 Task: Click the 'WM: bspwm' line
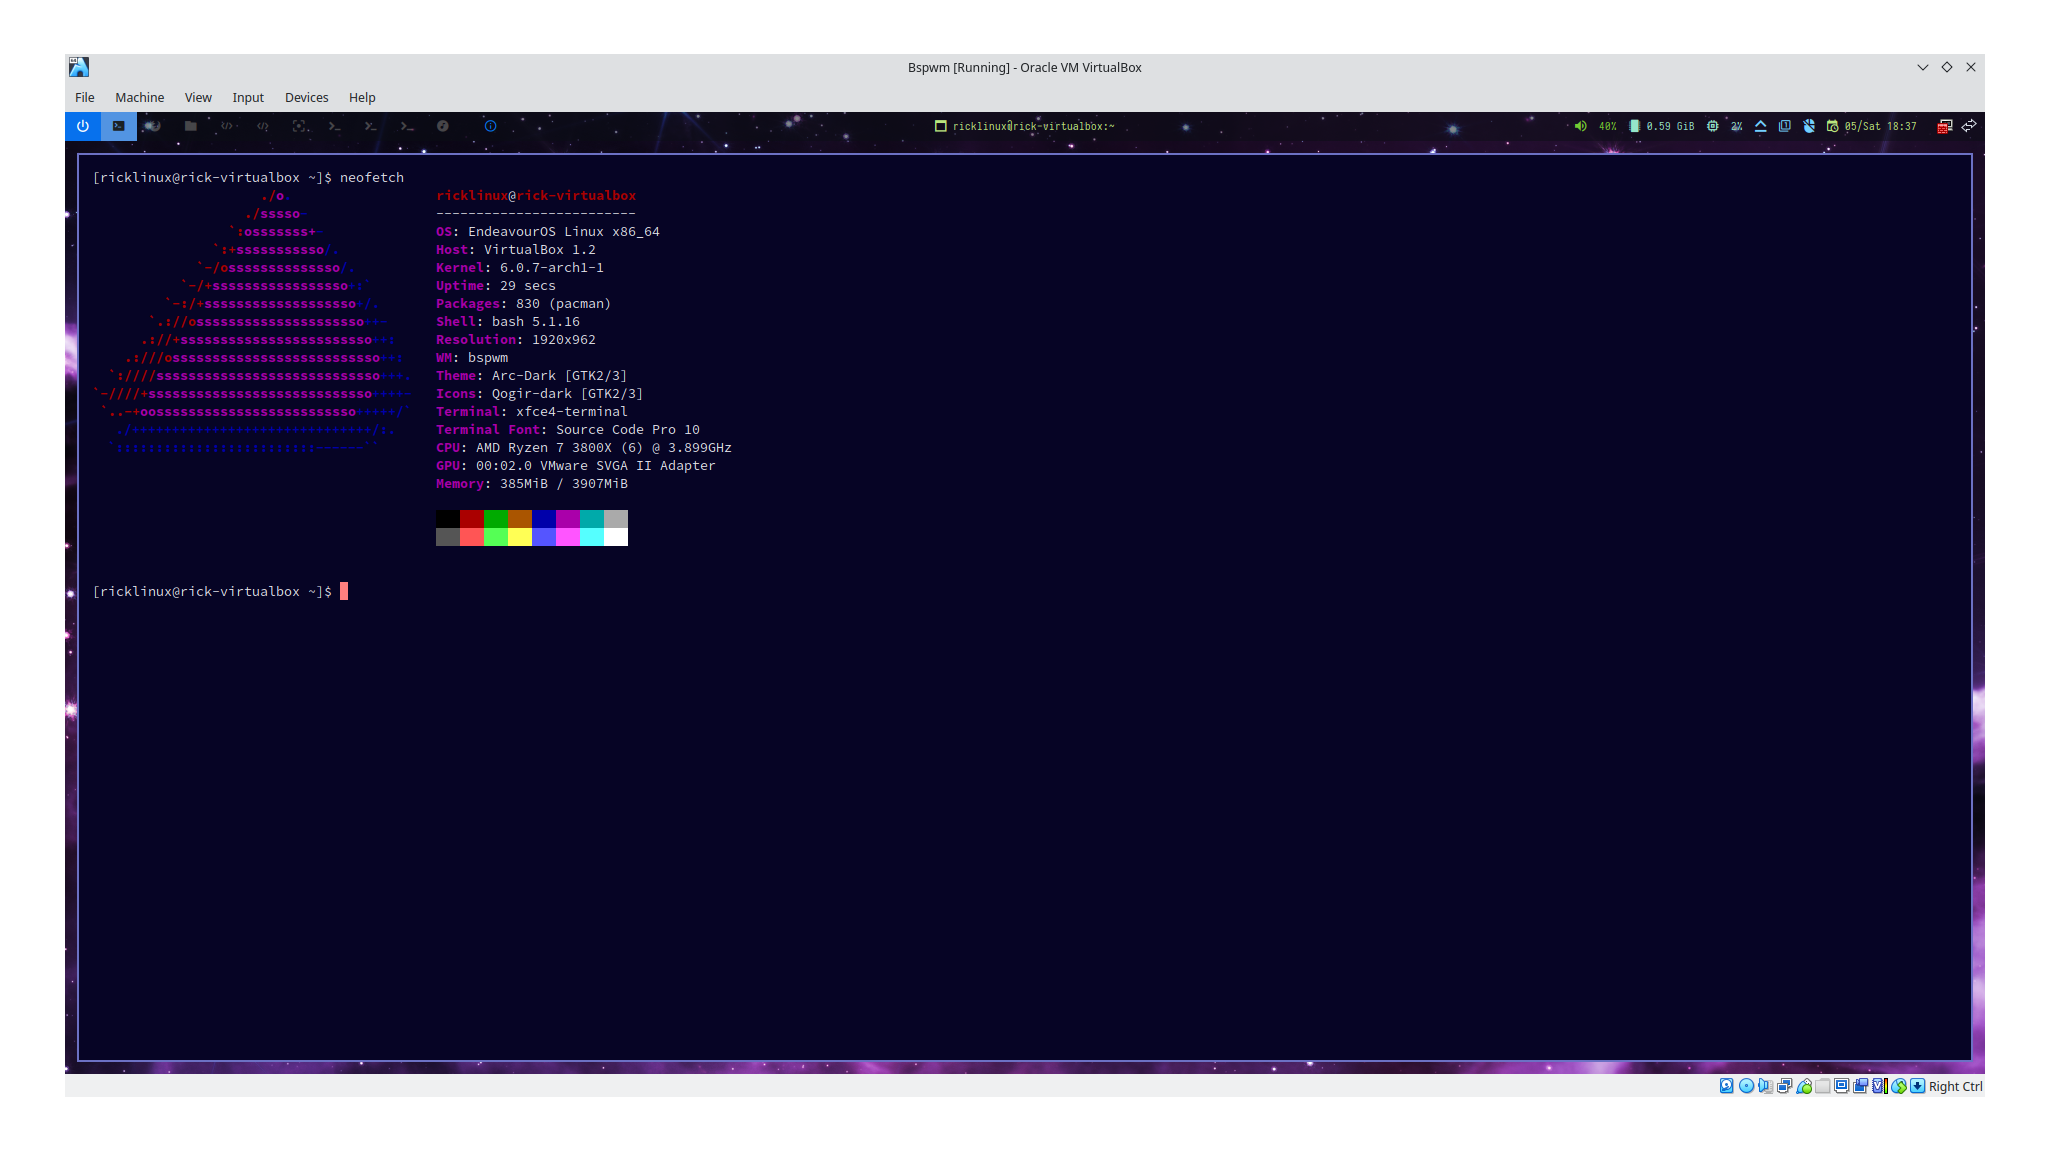point(472,357)
